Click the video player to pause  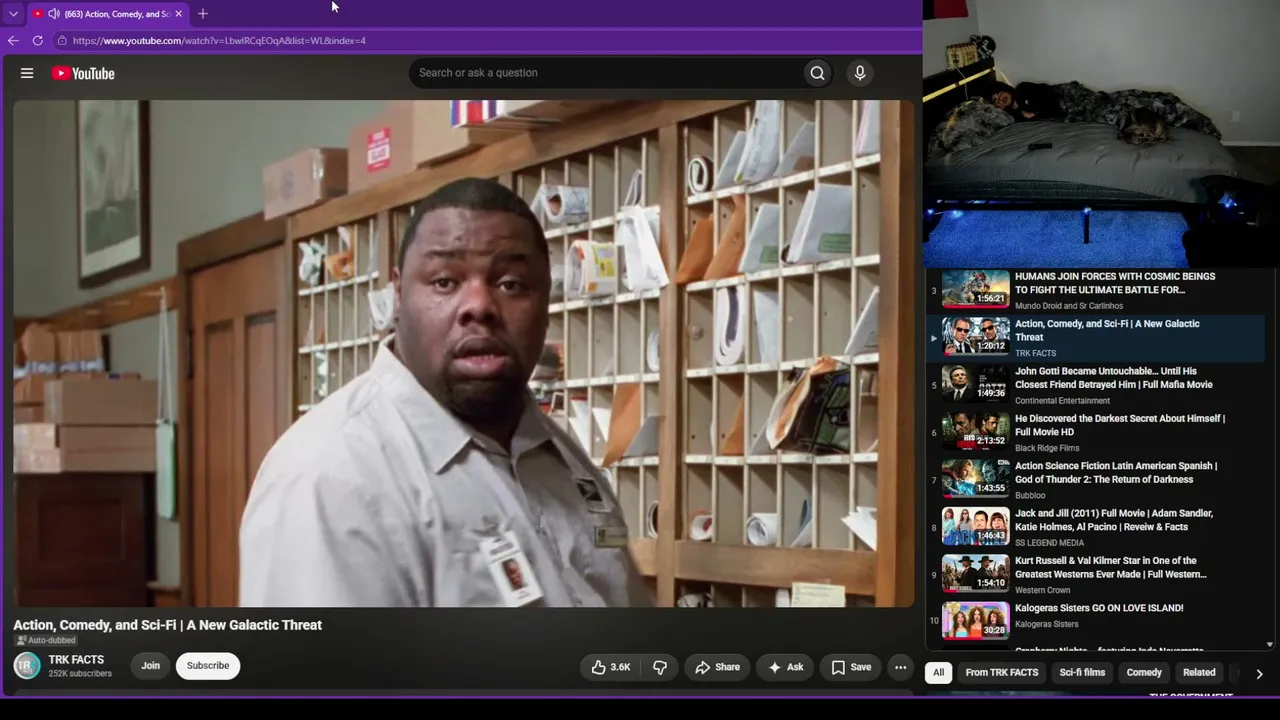(x=463, y=353)
